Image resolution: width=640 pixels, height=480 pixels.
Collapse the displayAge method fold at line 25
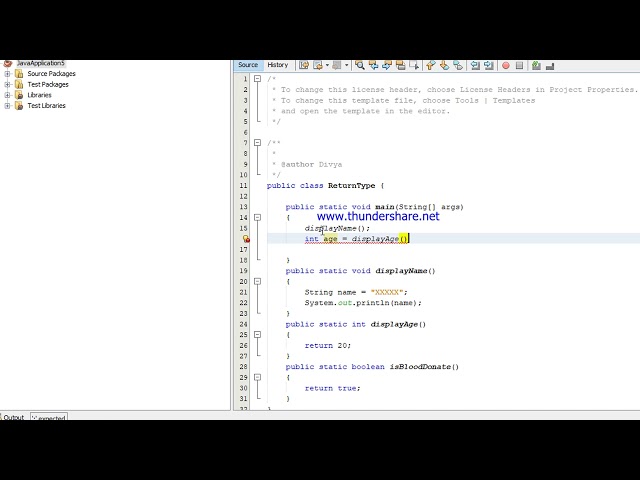257,334
